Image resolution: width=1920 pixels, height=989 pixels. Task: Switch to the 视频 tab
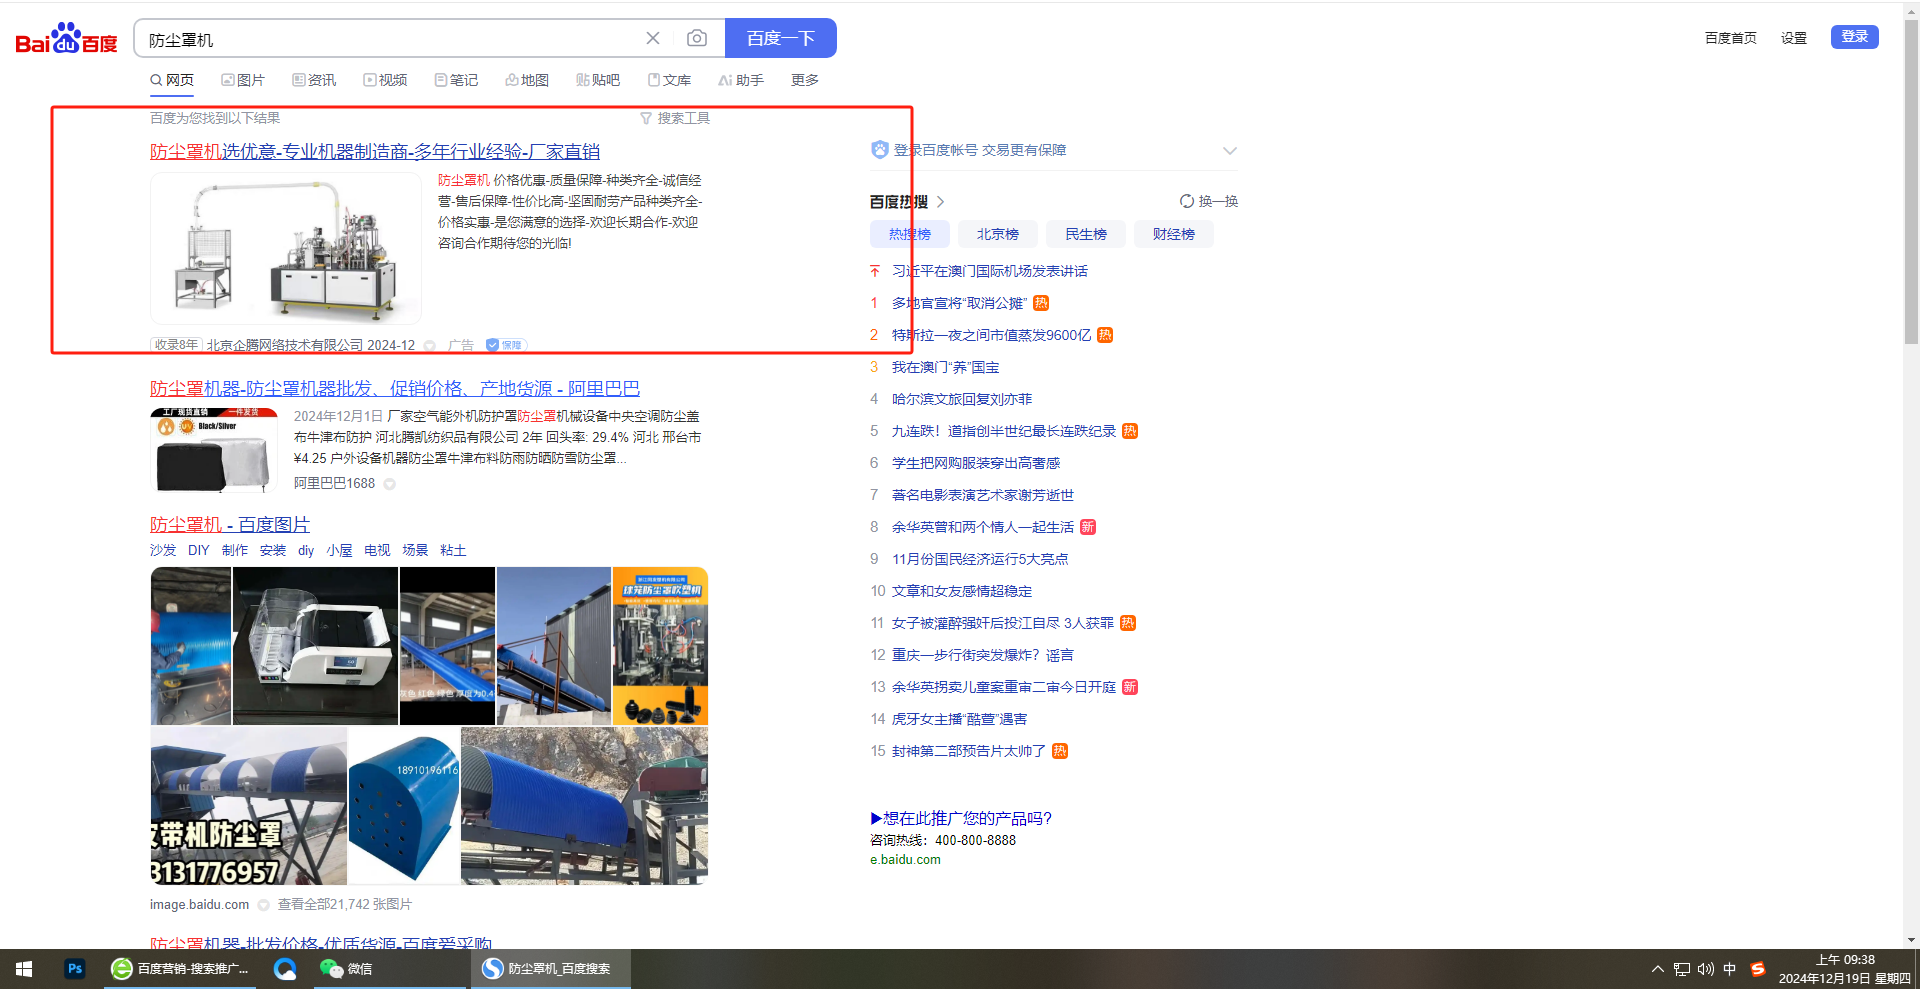[x=385, y=80]
